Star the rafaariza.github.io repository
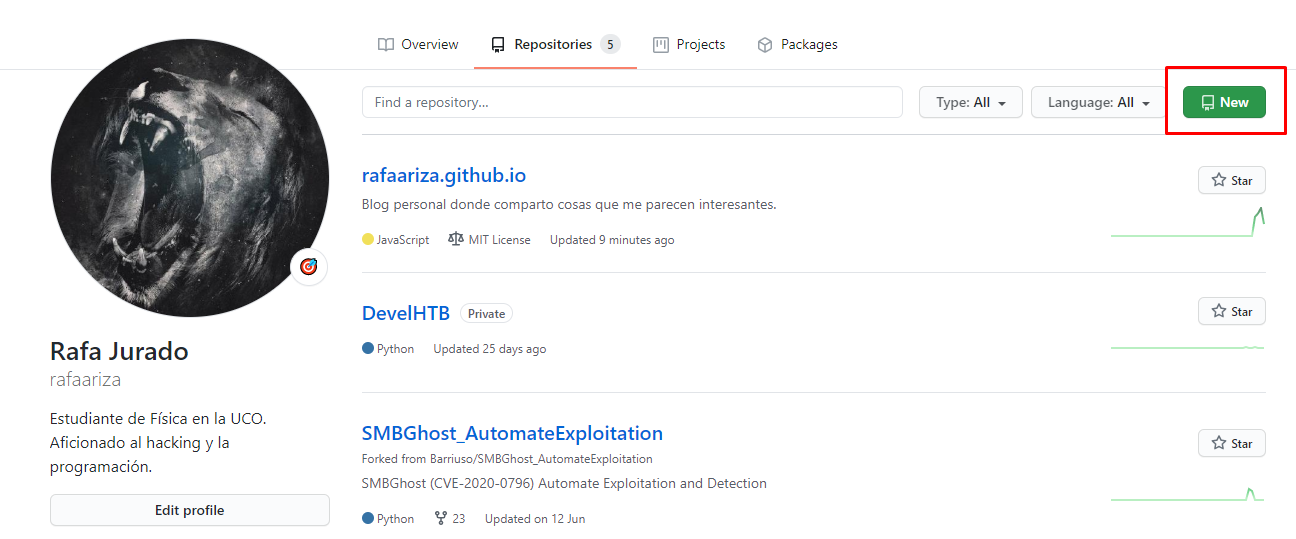 [x=1231, y=180]
